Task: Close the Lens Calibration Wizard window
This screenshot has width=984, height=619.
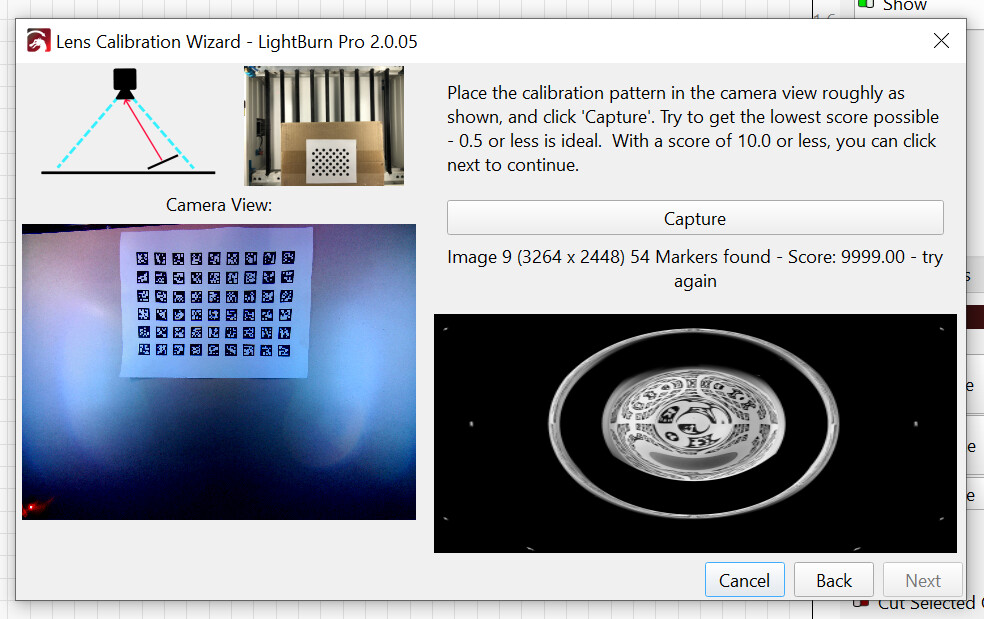Action: pos(941,41)
